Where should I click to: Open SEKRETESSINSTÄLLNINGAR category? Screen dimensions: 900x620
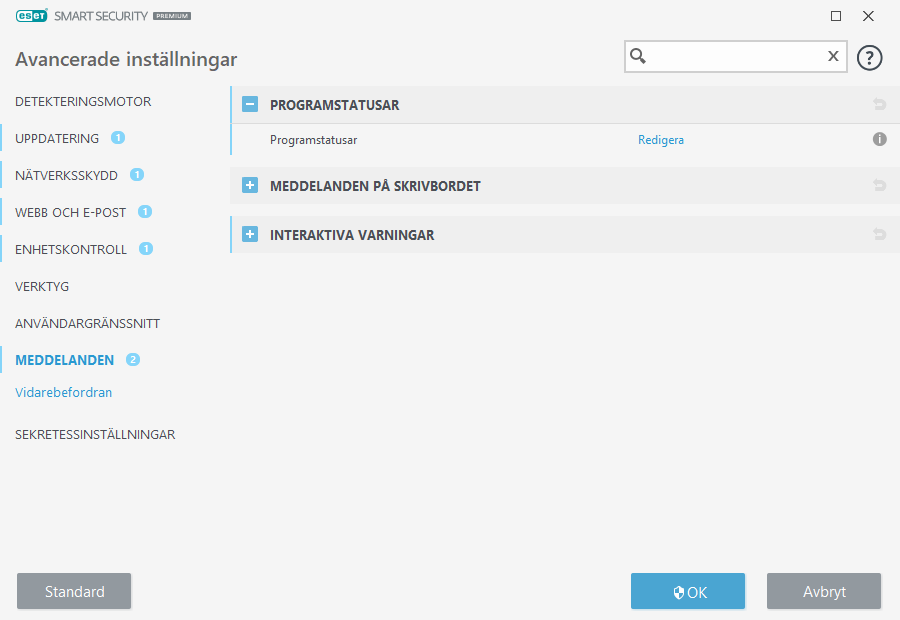point(95,435)
